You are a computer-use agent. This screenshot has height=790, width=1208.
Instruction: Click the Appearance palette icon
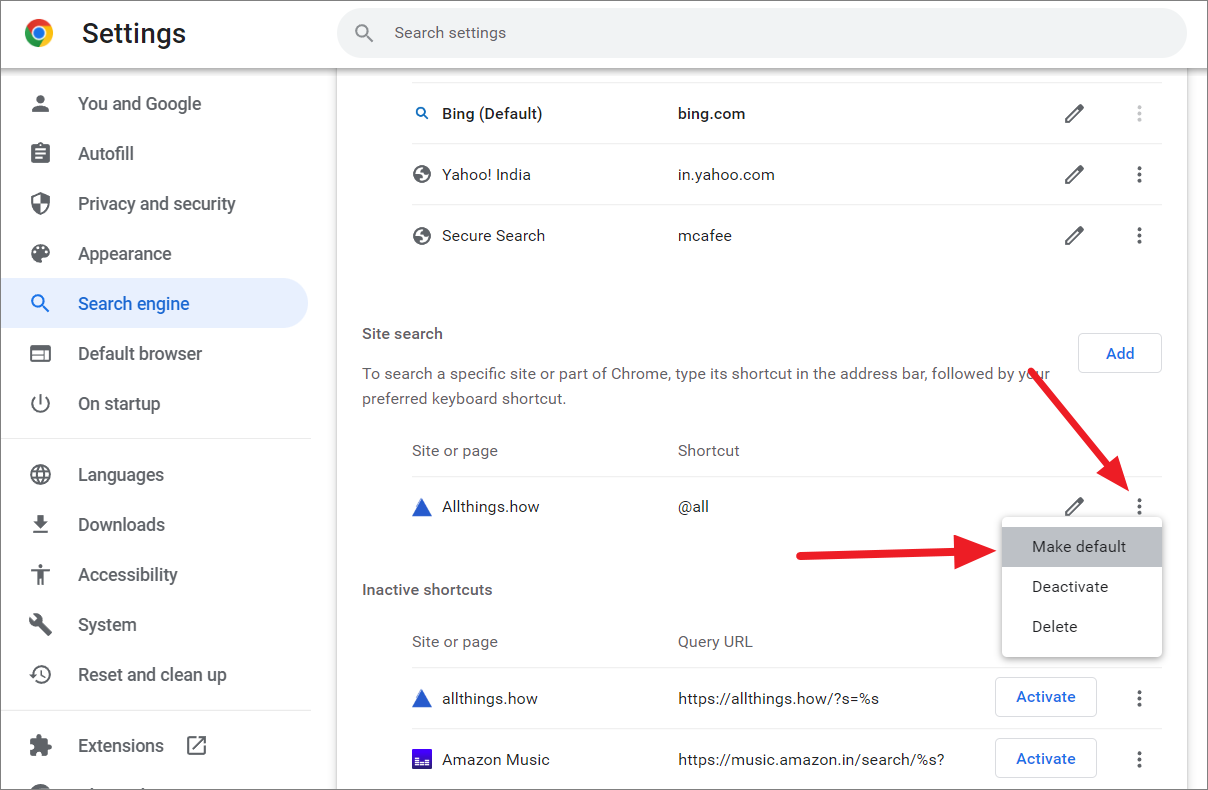[40, 253]
